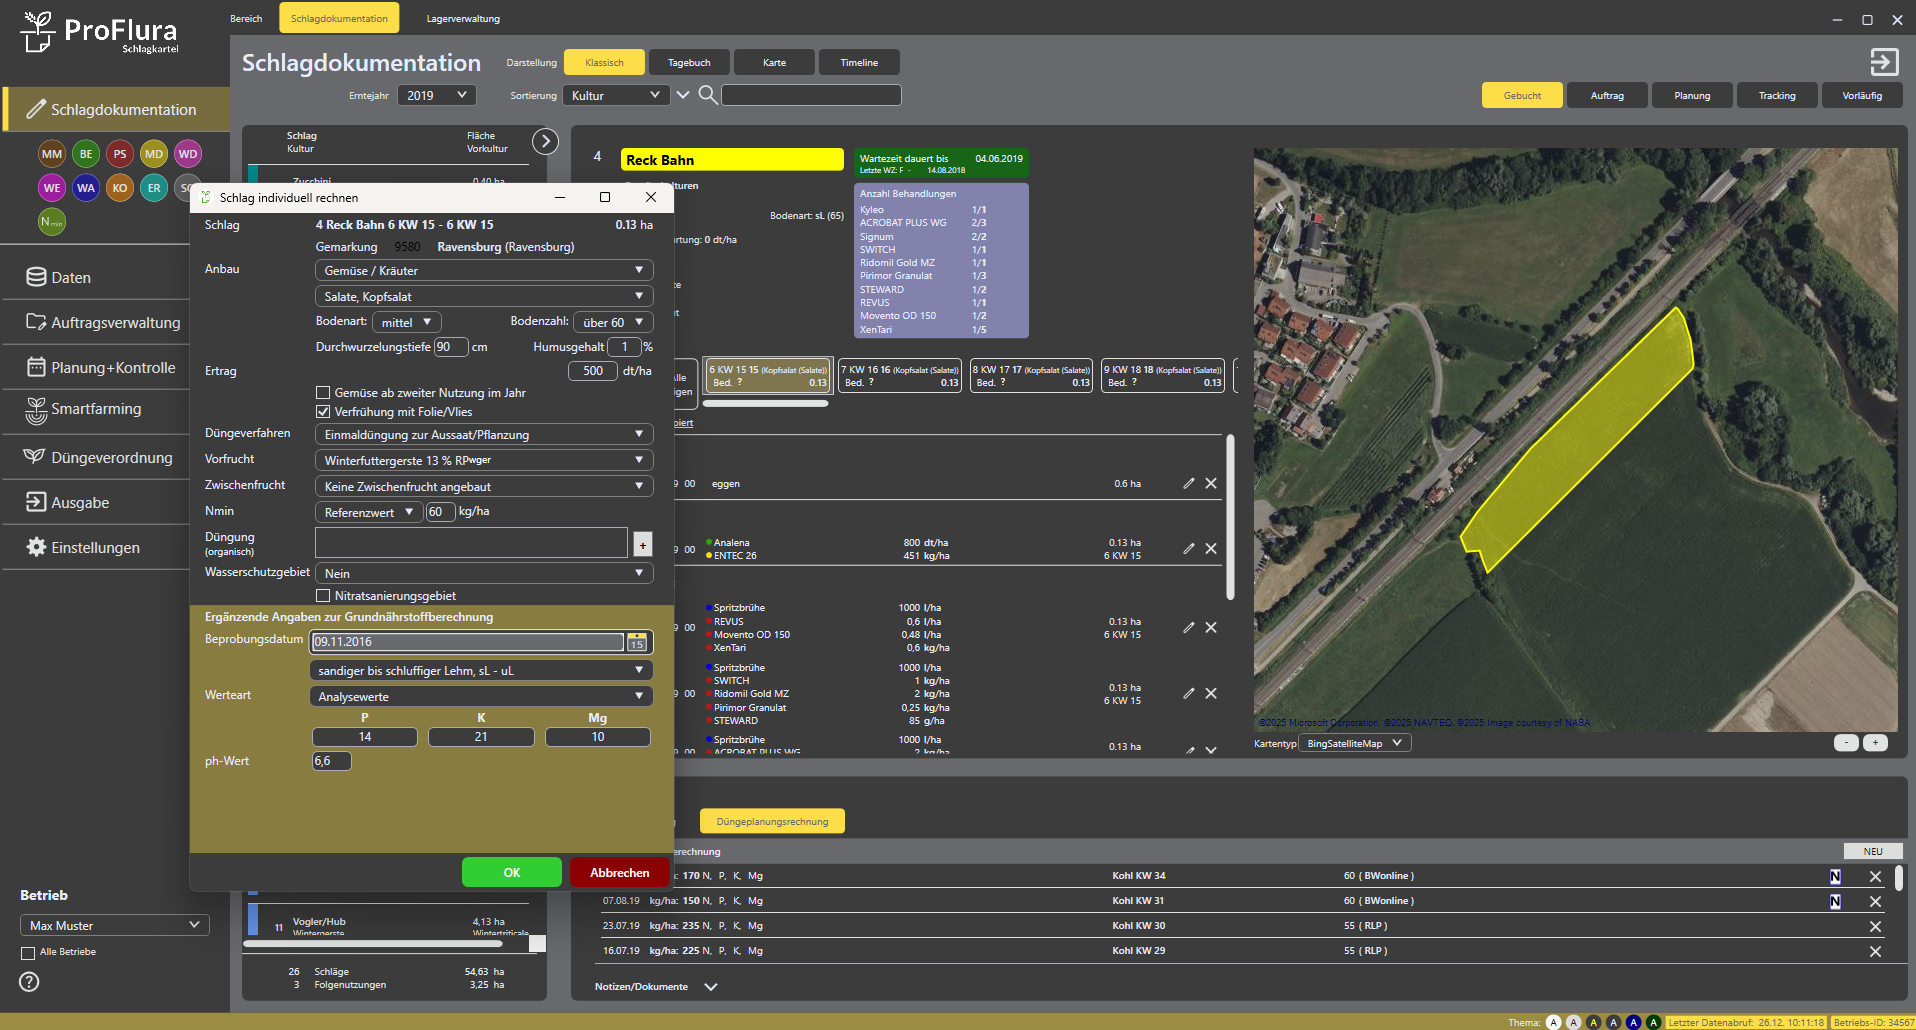
Task: Open the Düngeverfahren dropdown
Action: tap(484, 435)
